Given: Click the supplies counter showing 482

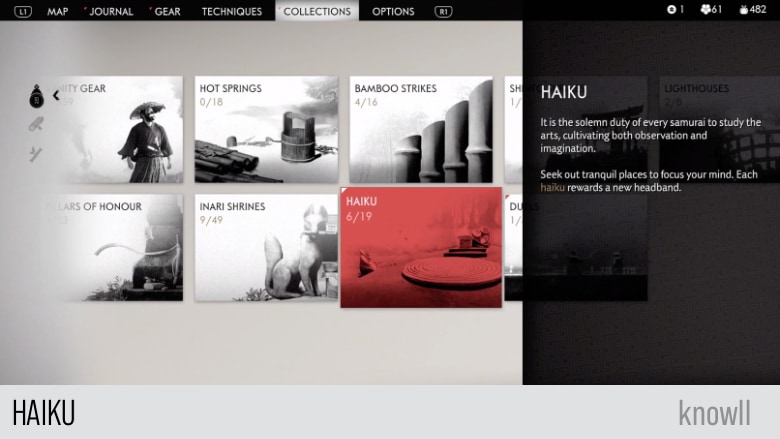Looking at the screenshot, I should 753,9.
